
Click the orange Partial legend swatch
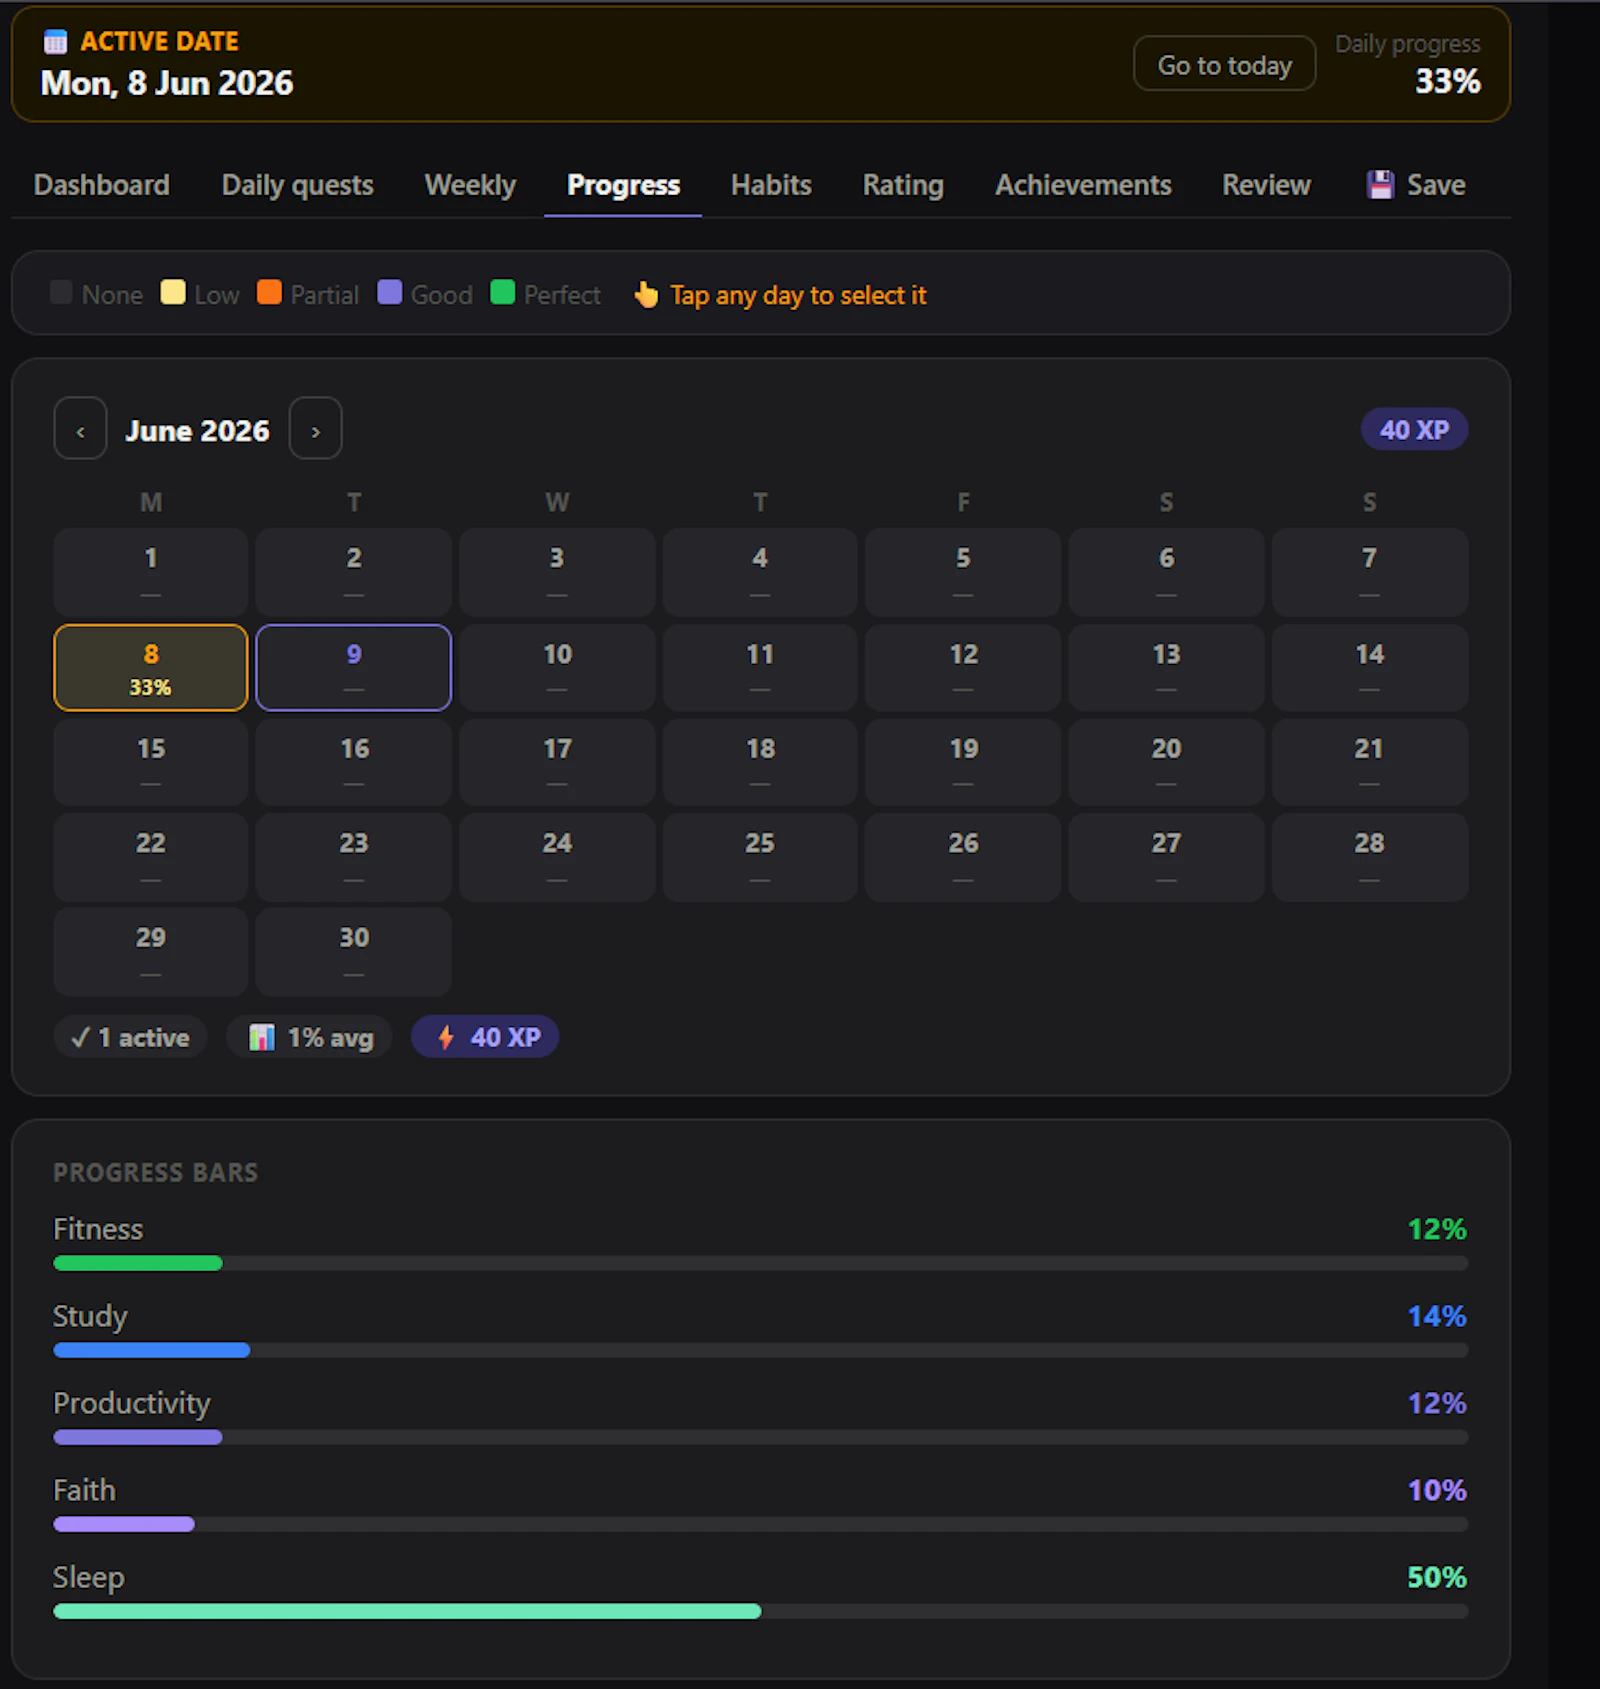coord(269,292)
